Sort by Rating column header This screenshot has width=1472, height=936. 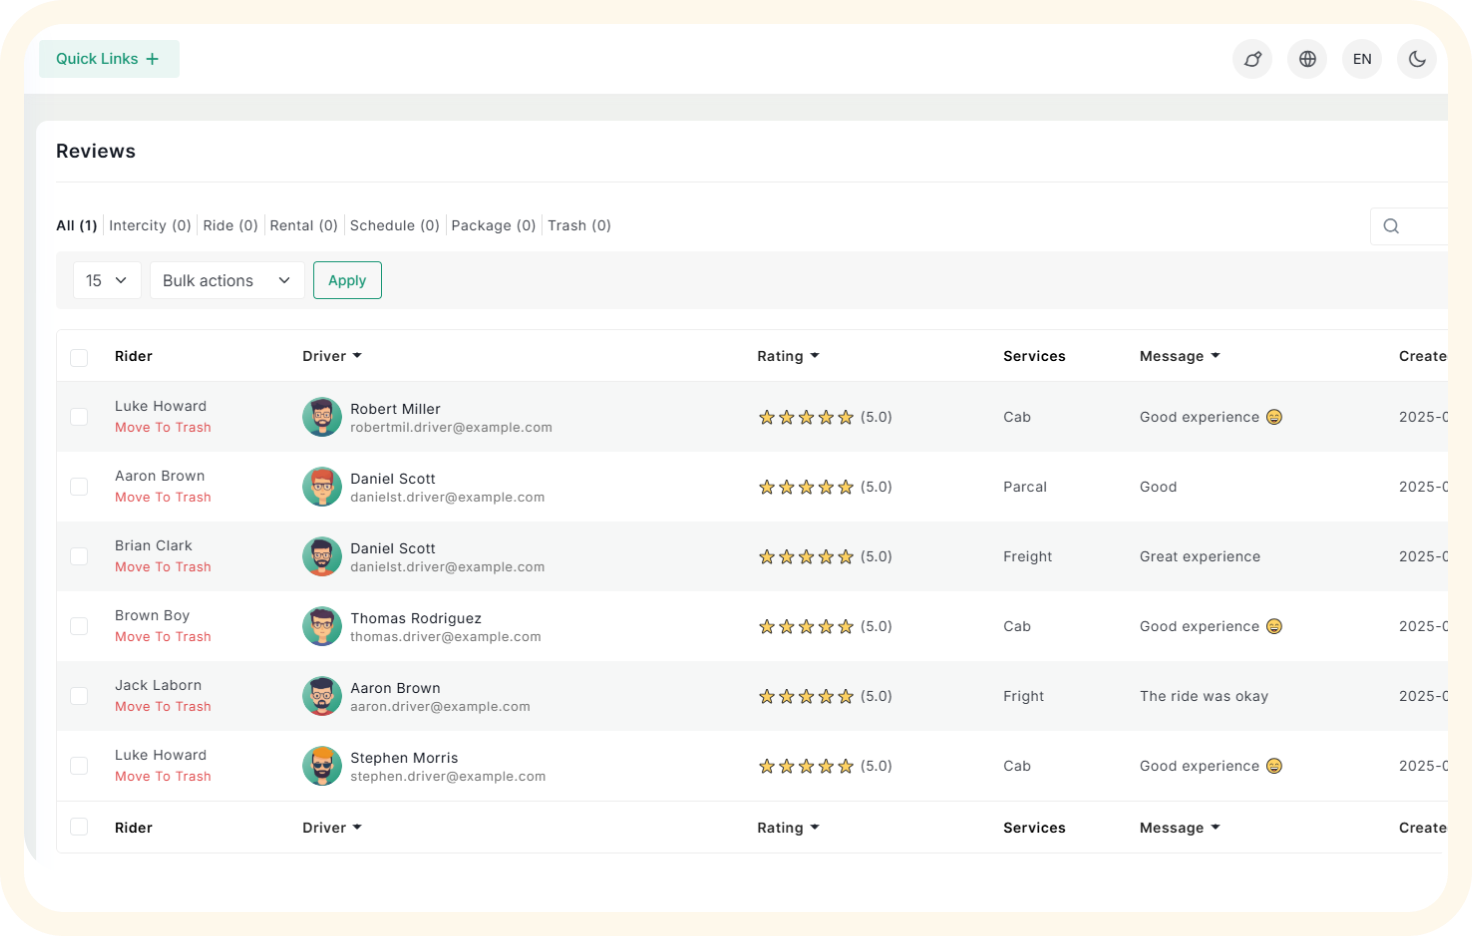pyautogui.click(x=788, y=356)
